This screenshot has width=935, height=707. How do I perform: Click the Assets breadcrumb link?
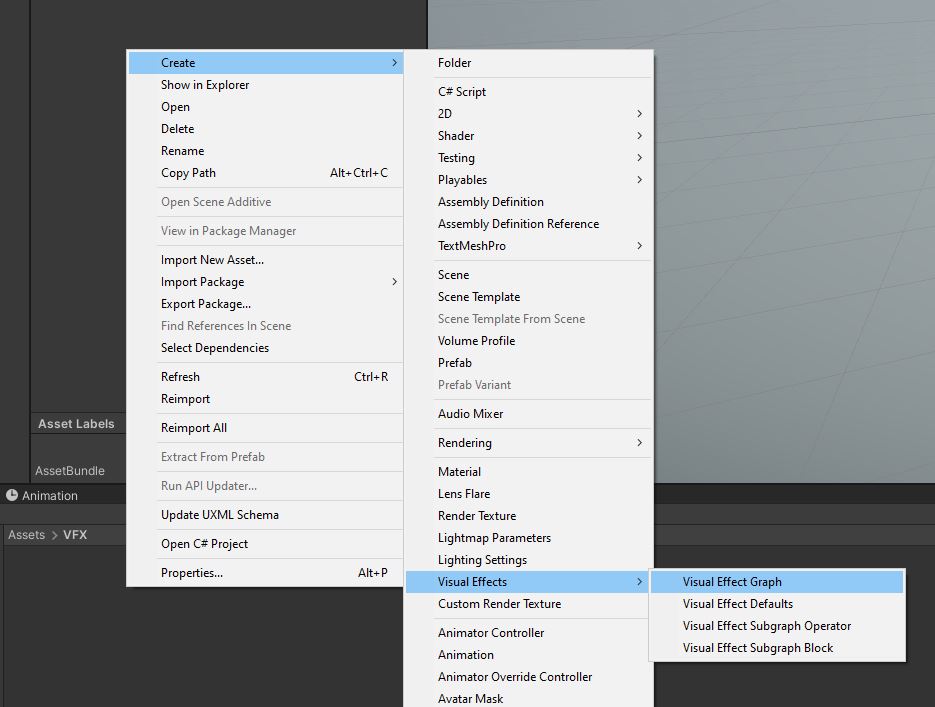click(x=26, y=534)
